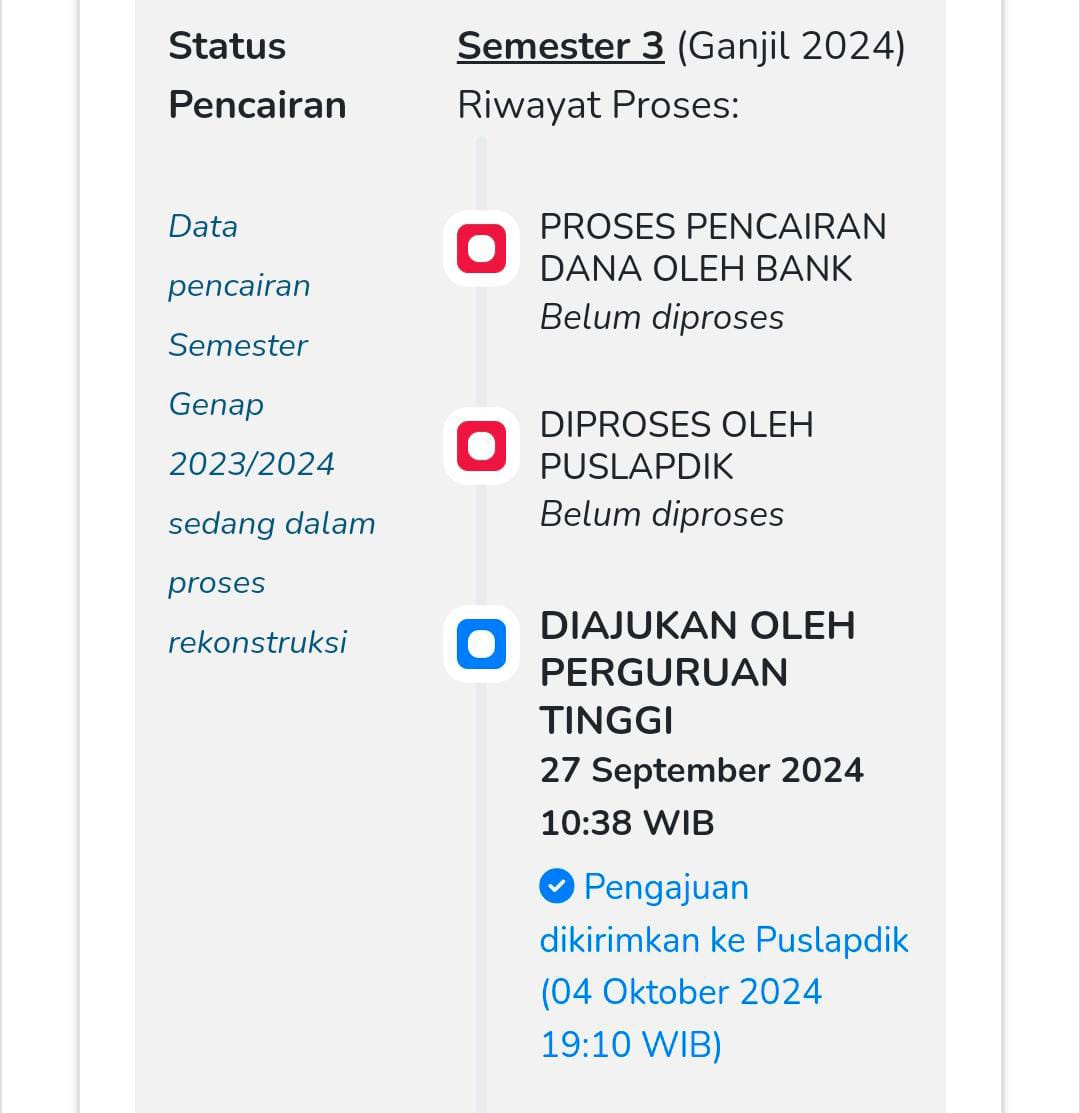1080x1113 pixels.
Task: Click the red marker for Proses Pencairan Dana
Action: point(481,248)
